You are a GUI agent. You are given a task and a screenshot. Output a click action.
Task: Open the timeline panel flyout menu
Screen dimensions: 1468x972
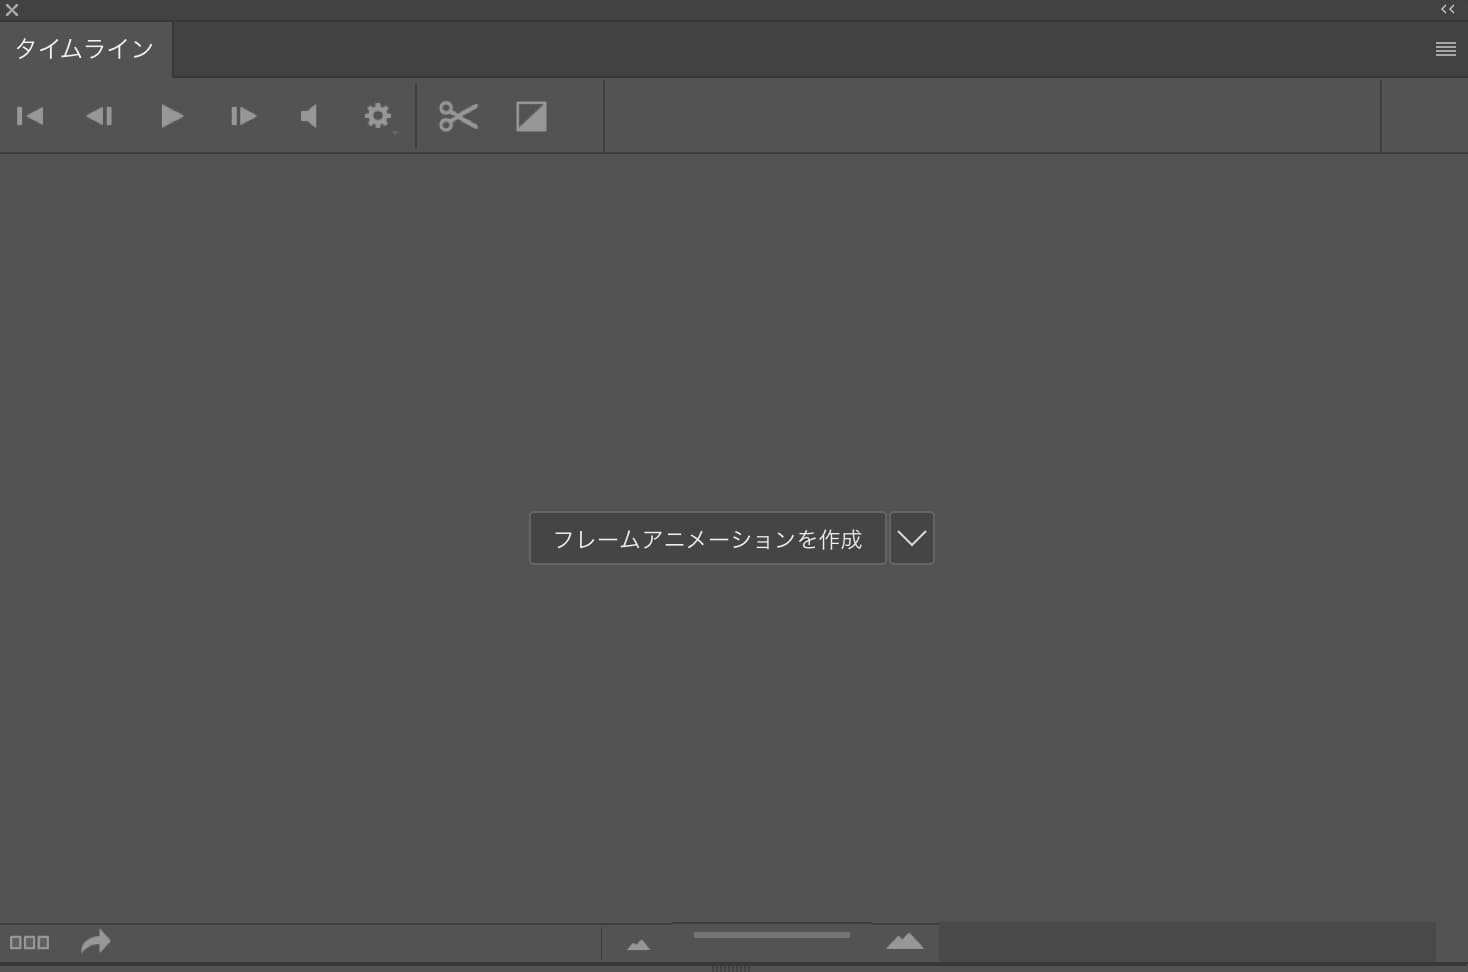(1445, 49)
